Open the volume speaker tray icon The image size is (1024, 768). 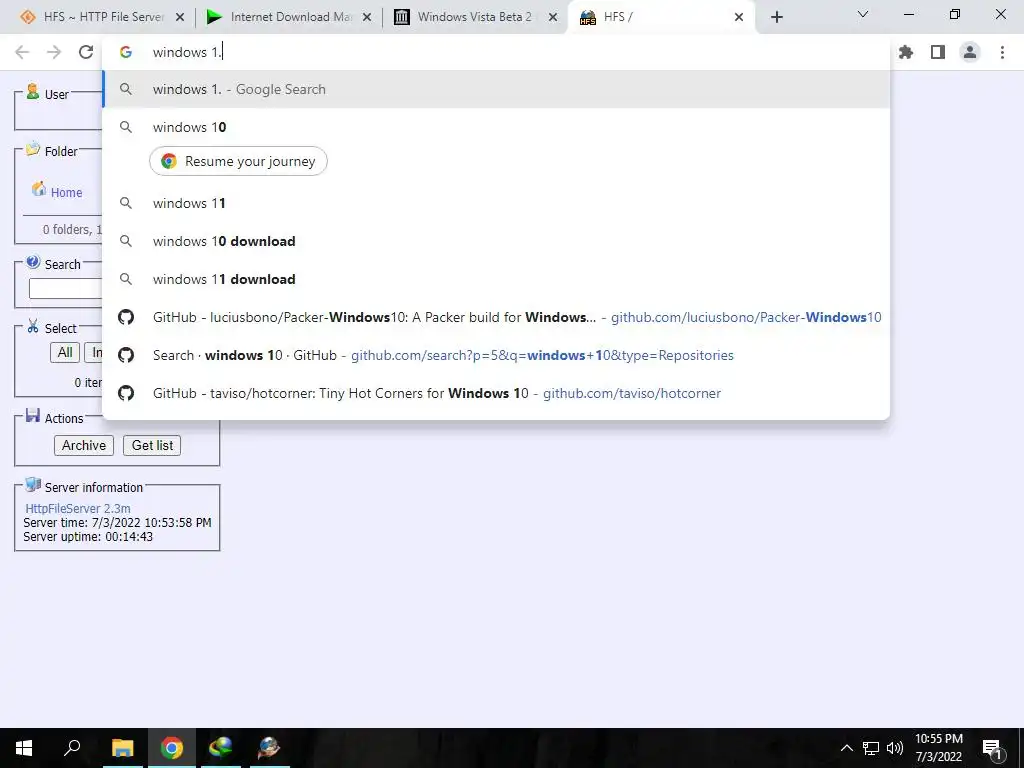(x=895, y=748)
